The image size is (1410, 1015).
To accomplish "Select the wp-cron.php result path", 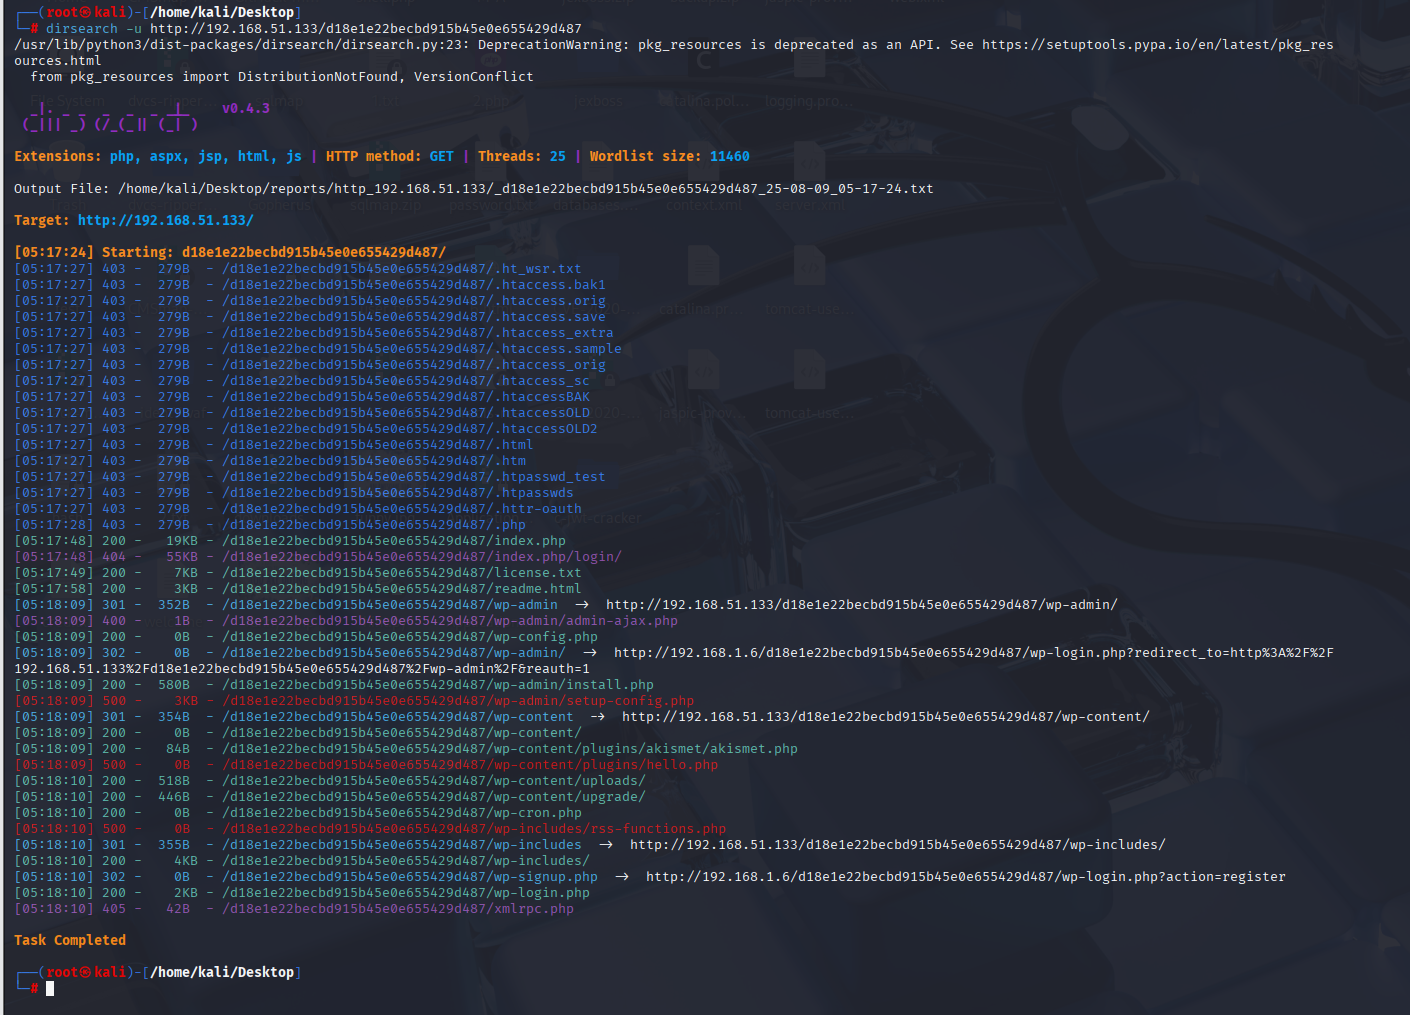I will (x=402, y=812).
